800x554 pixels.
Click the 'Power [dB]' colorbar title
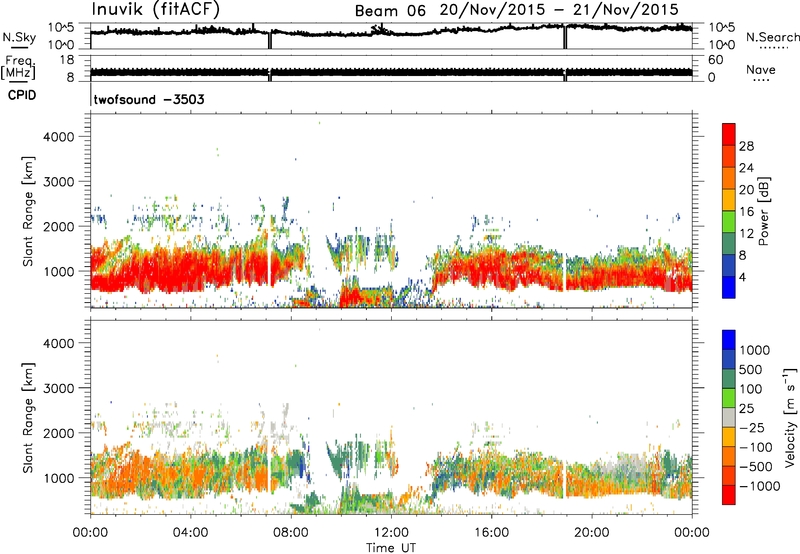pos(763,211)
